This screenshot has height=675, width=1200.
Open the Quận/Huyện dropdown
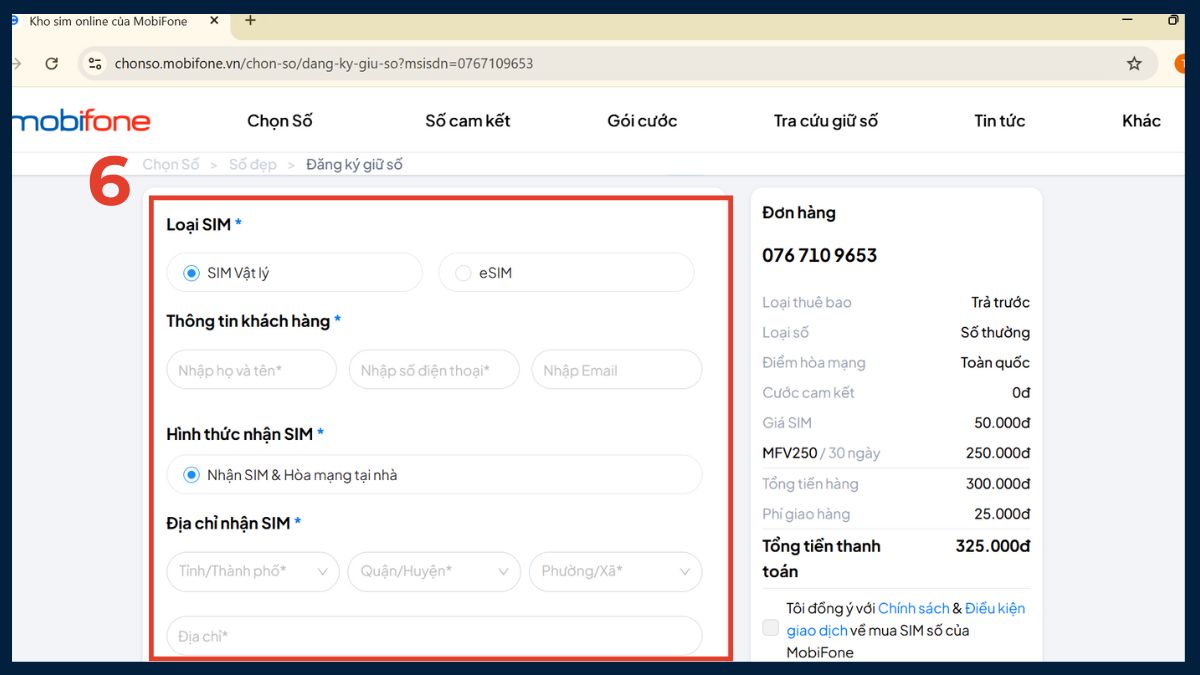[x=434, y=571]
